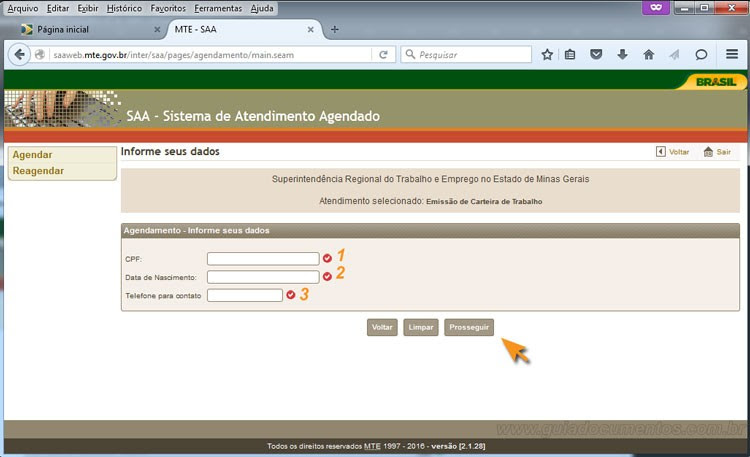Click the Voltar back icon at top right
750x457 pixels.
pos(661,152)
